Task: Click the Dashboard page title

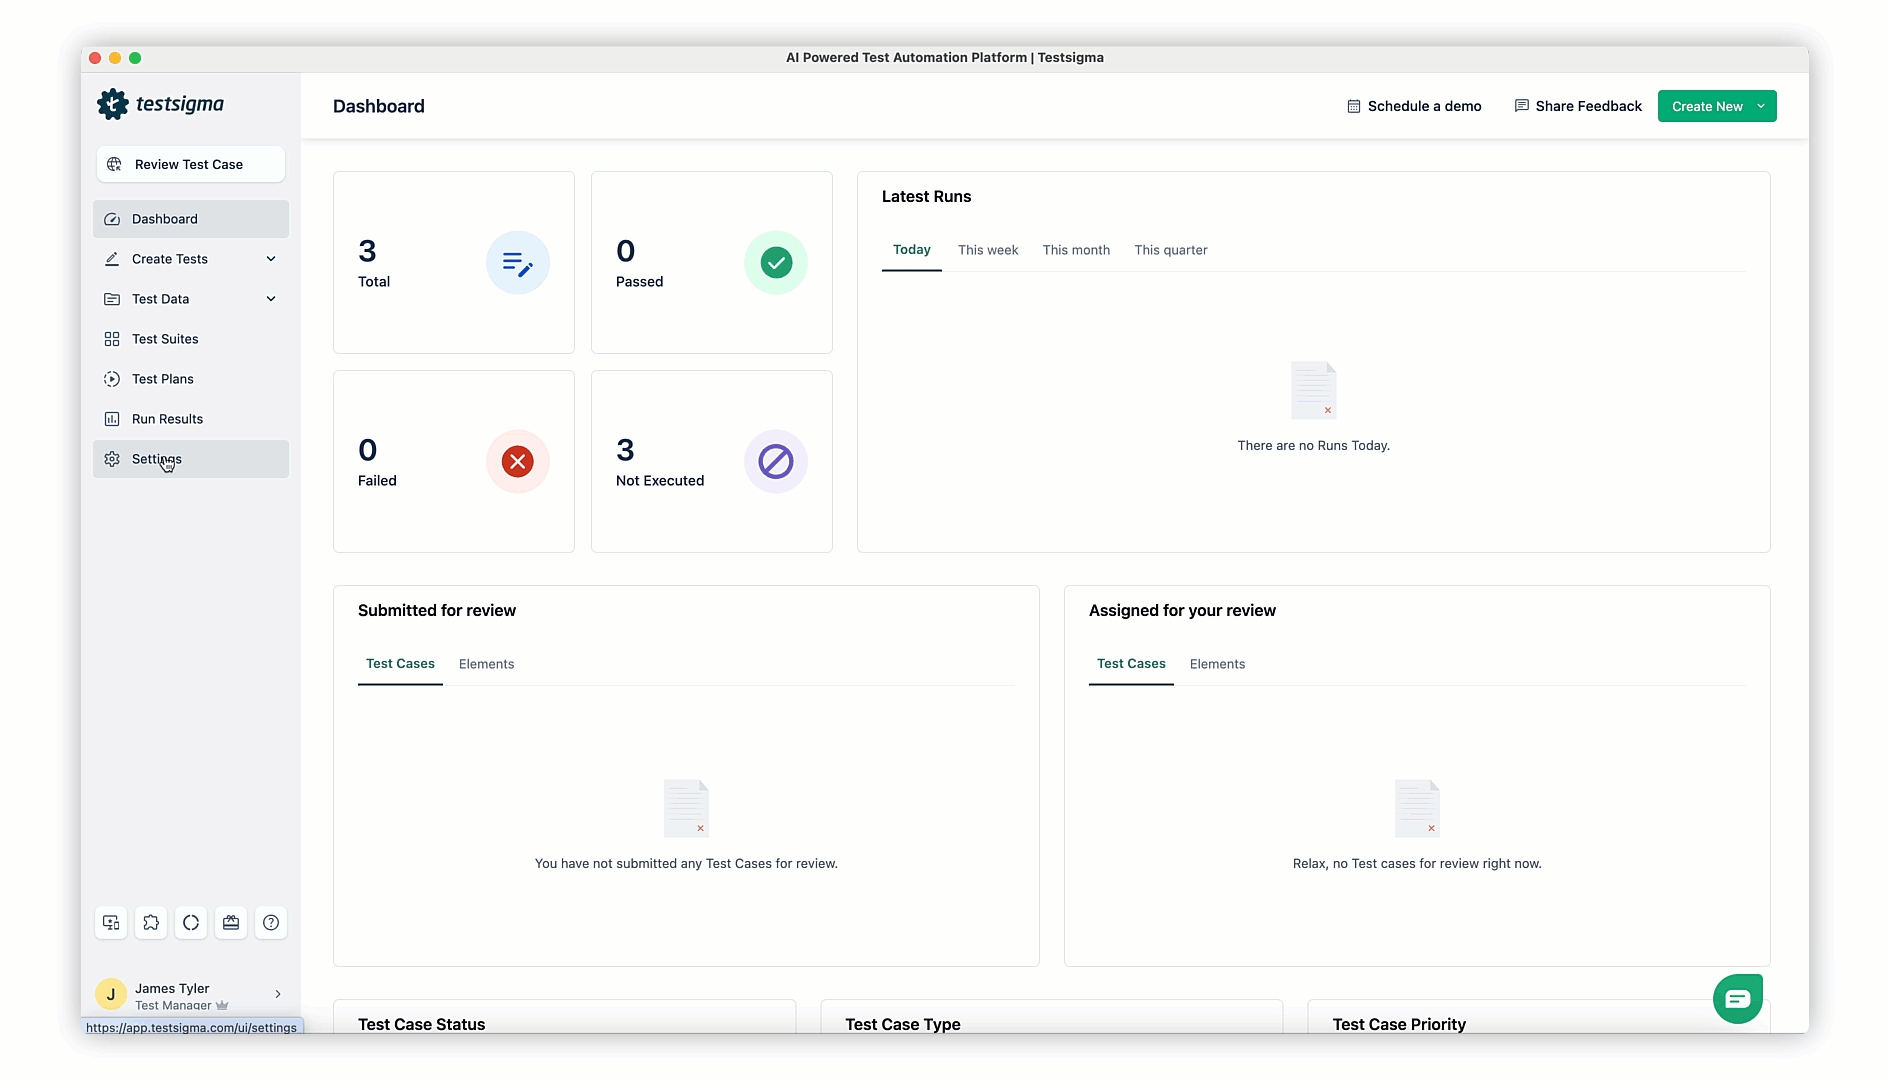Action: (379, 106)
